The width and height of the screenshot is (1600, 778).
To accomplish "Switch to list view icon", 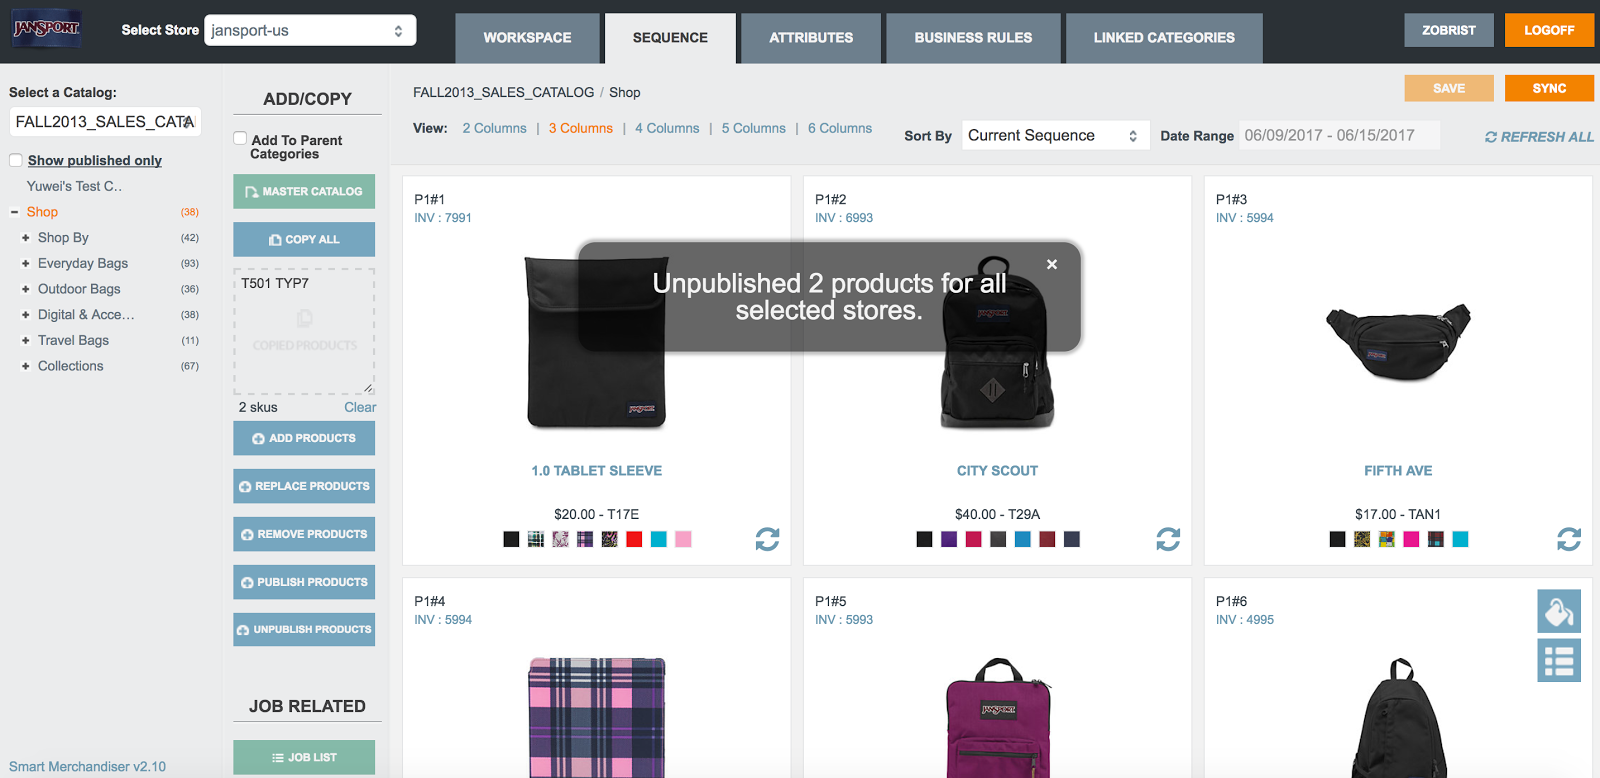I will (1559, 661).
